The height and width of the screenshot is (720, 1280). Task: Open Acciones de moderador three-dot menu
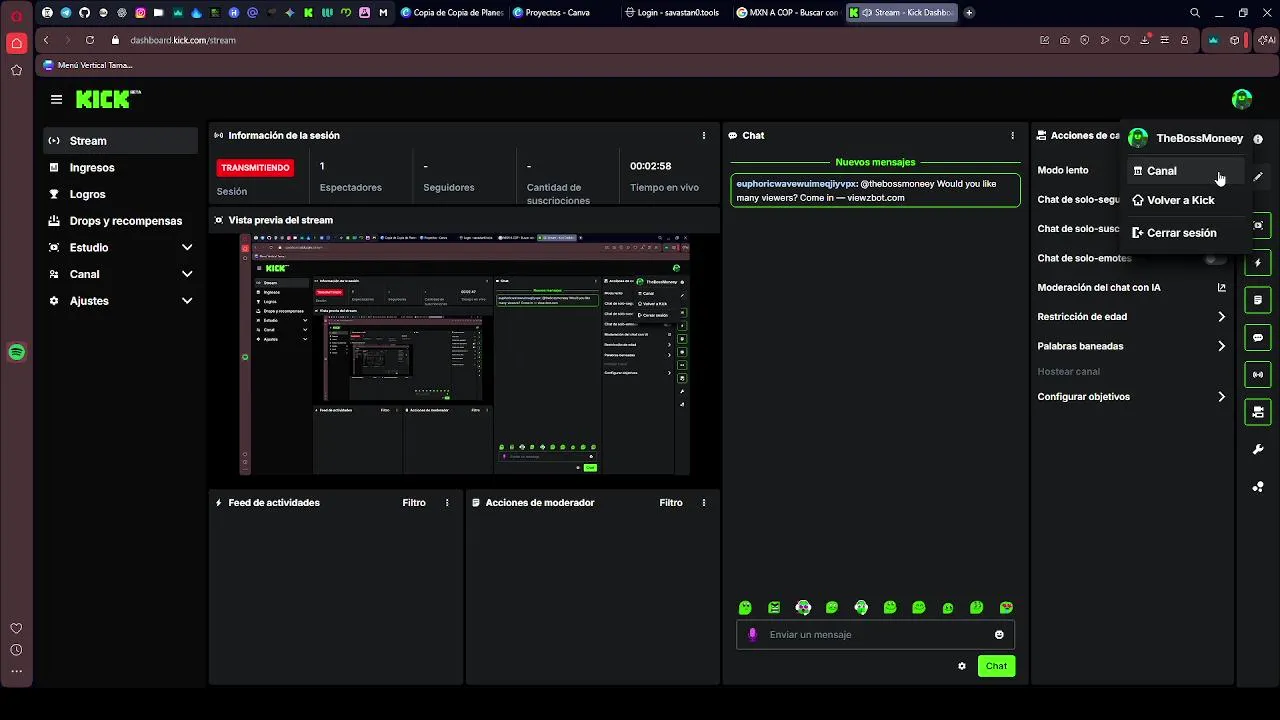tap(704, 503)
